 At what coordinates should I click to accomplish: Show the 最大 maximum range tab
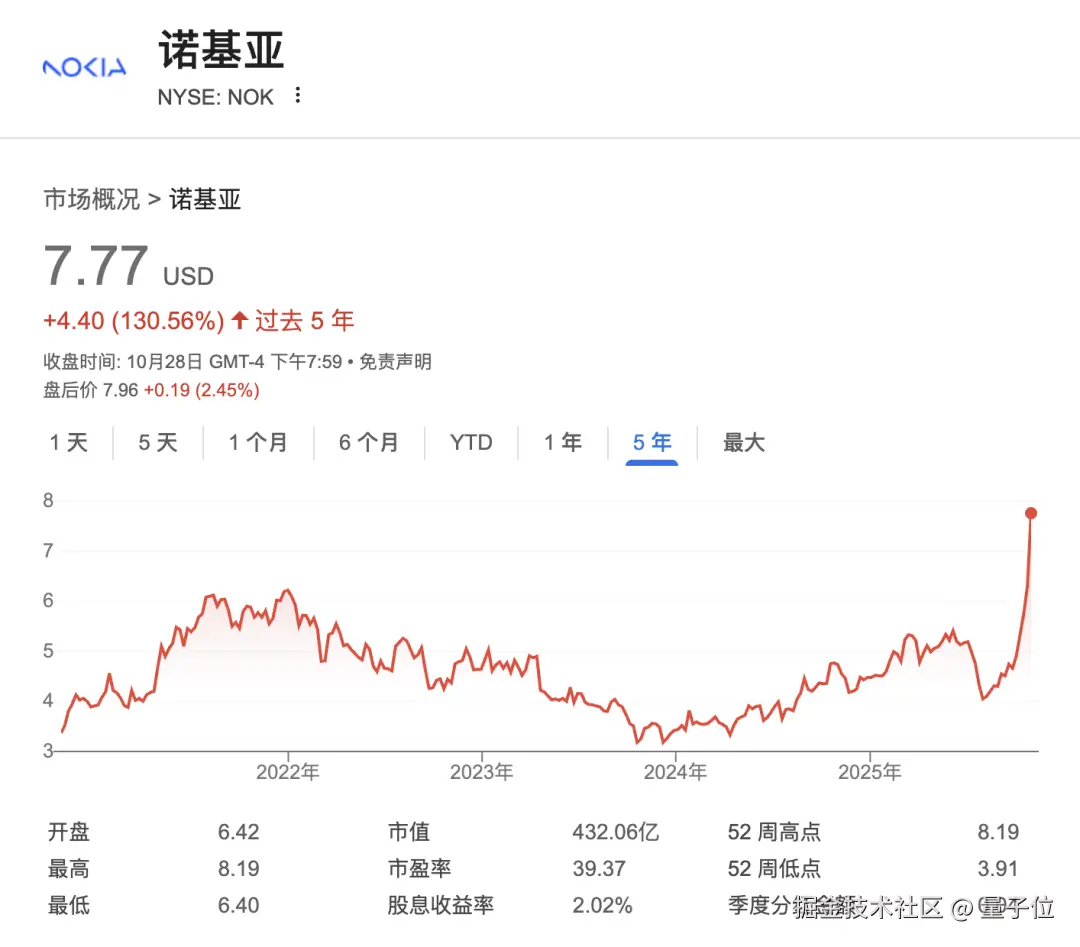point(744,442)
